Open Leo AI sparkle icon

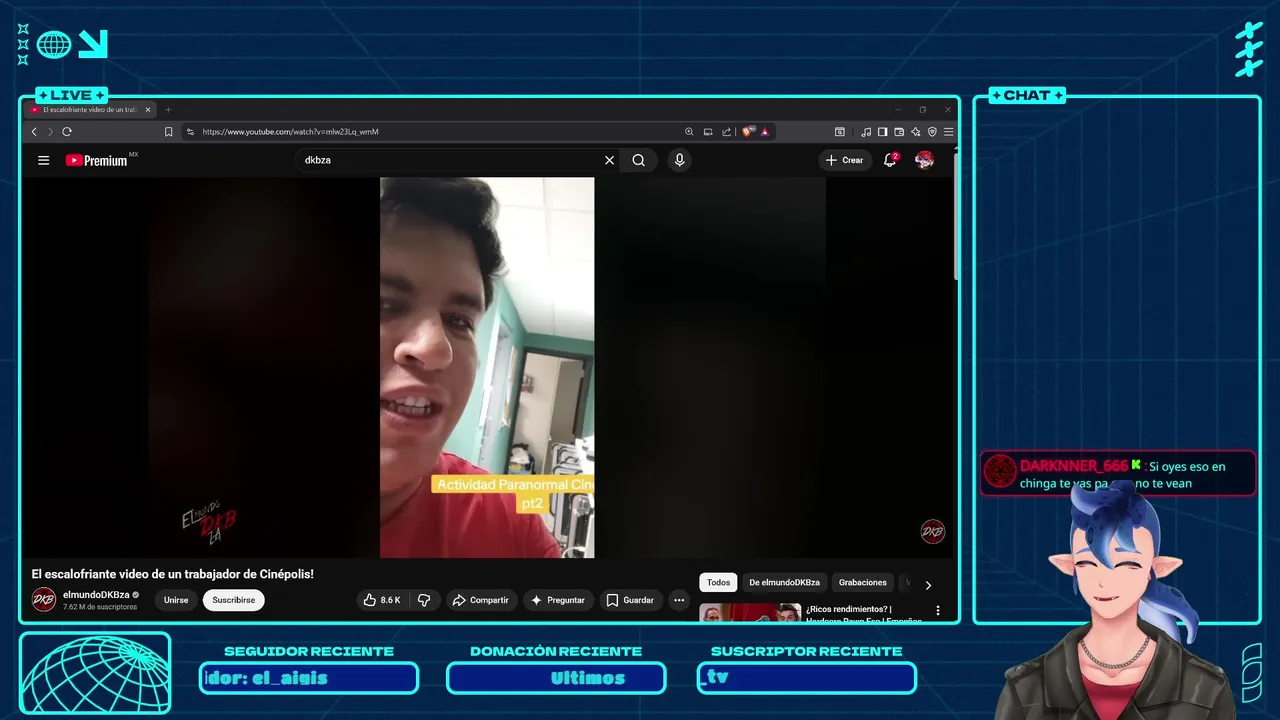[x=915, y=132]
